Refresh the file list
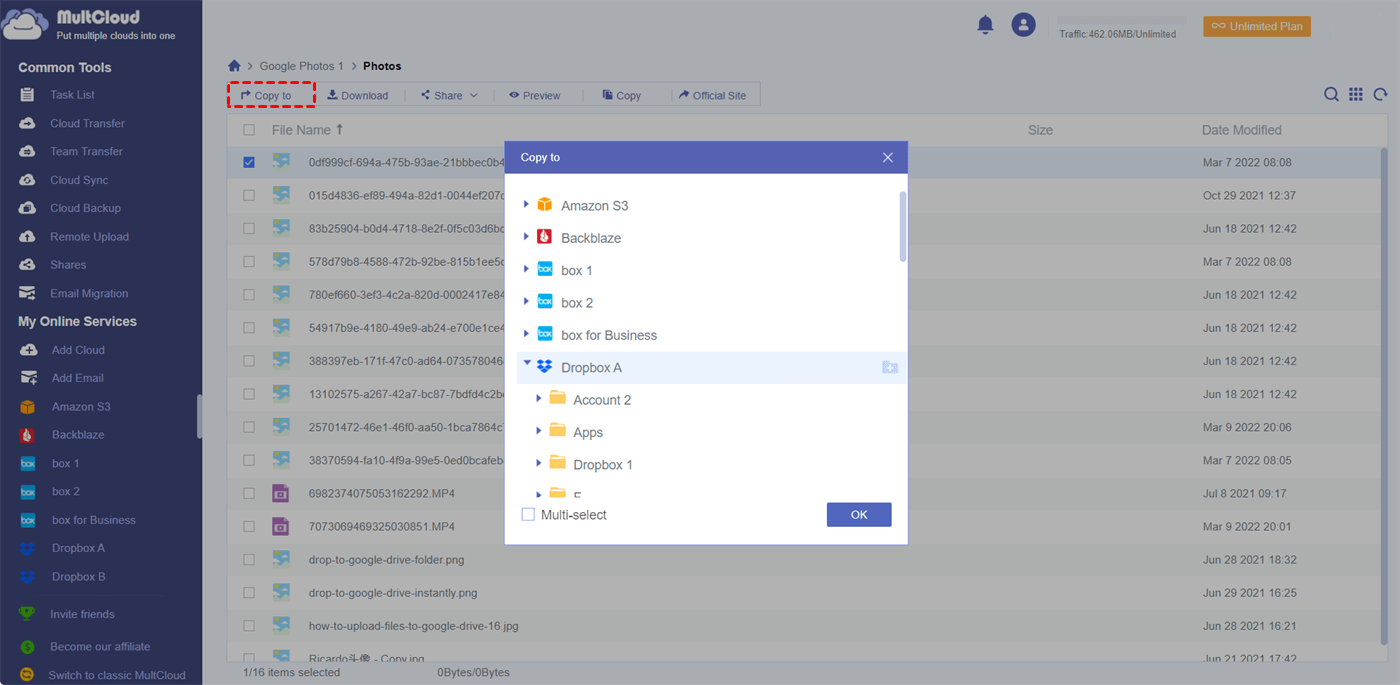The height and width of the screenshot is (685, 1400). click(1380, 94)
